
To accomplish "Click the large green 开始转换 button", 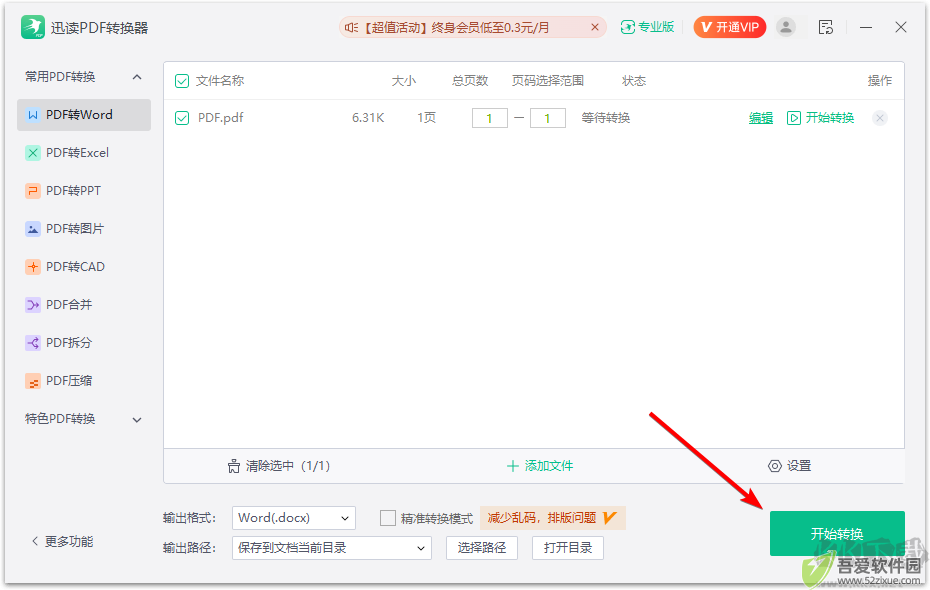I will pos(837,533).
